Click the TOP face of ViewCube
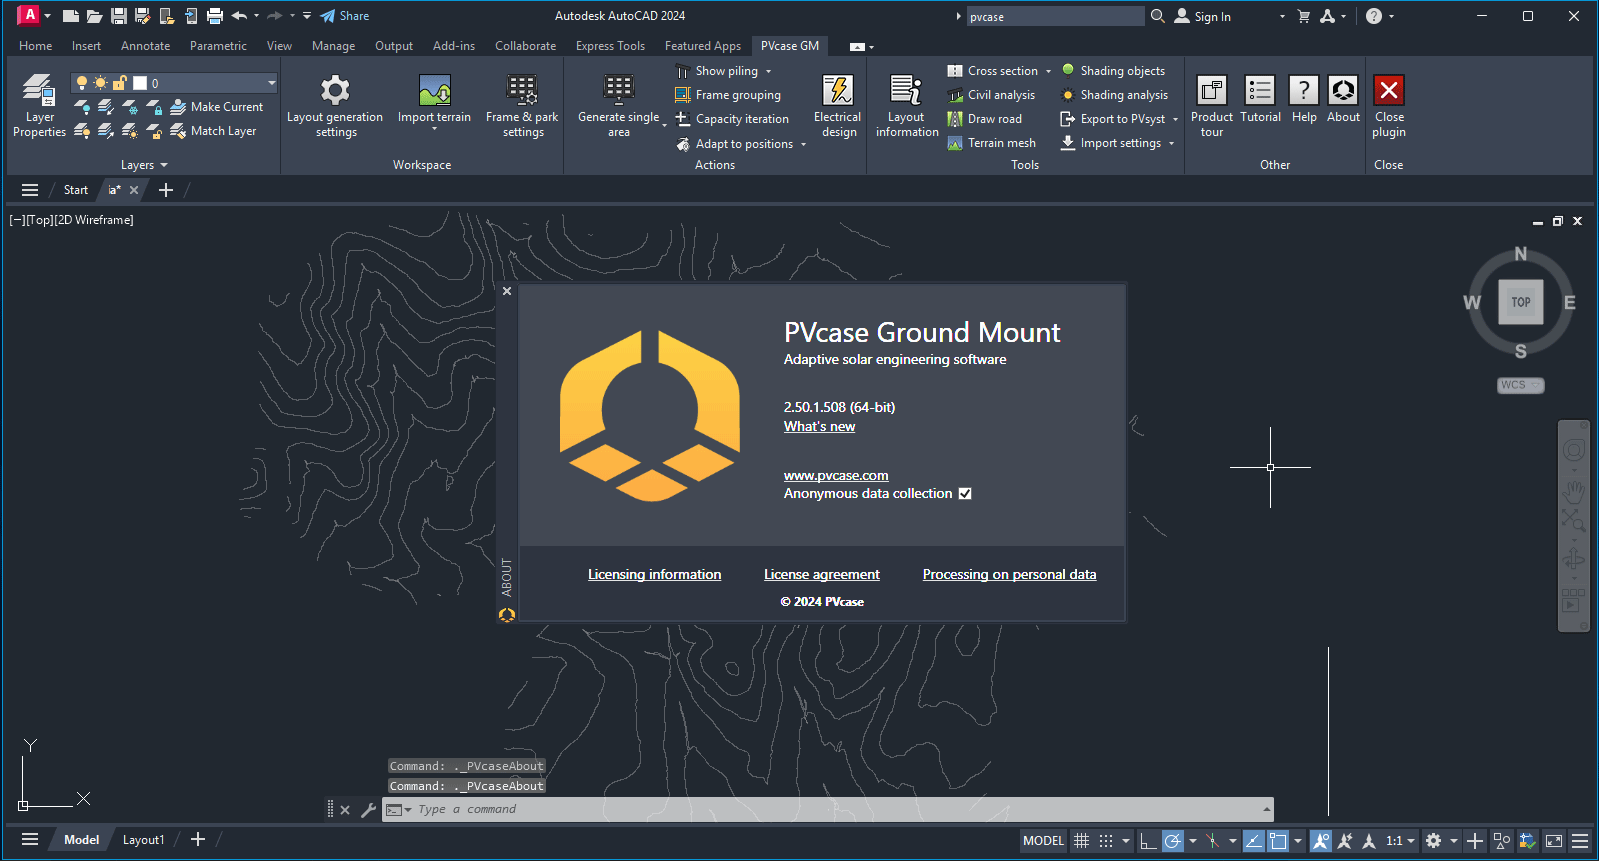 [1520, 302]
